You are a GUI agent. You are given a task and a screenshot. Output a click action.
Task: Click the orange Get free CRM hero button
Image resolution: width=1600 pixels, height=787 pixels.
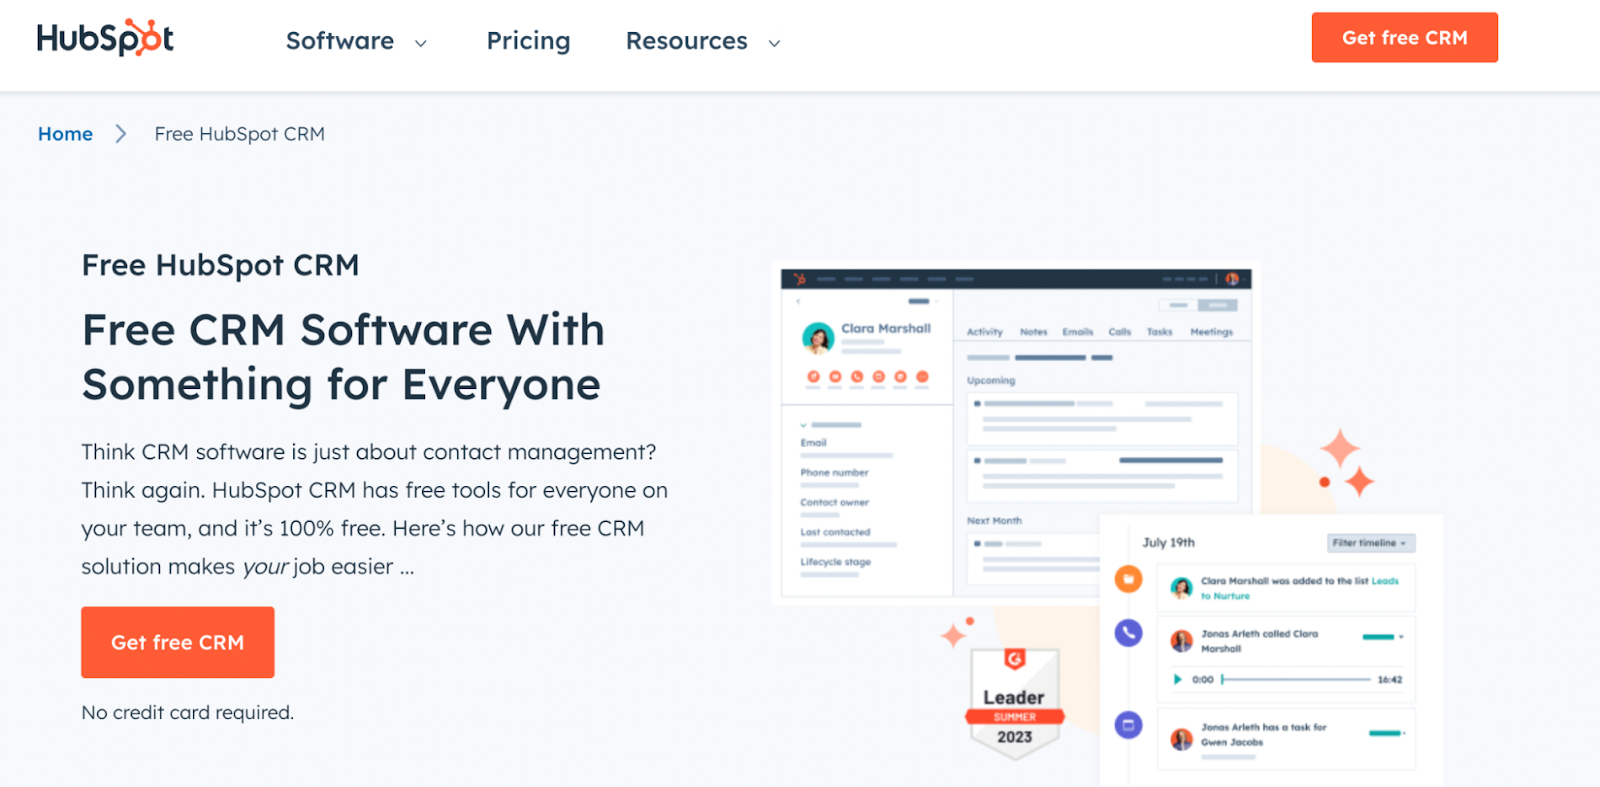point(178,642)
